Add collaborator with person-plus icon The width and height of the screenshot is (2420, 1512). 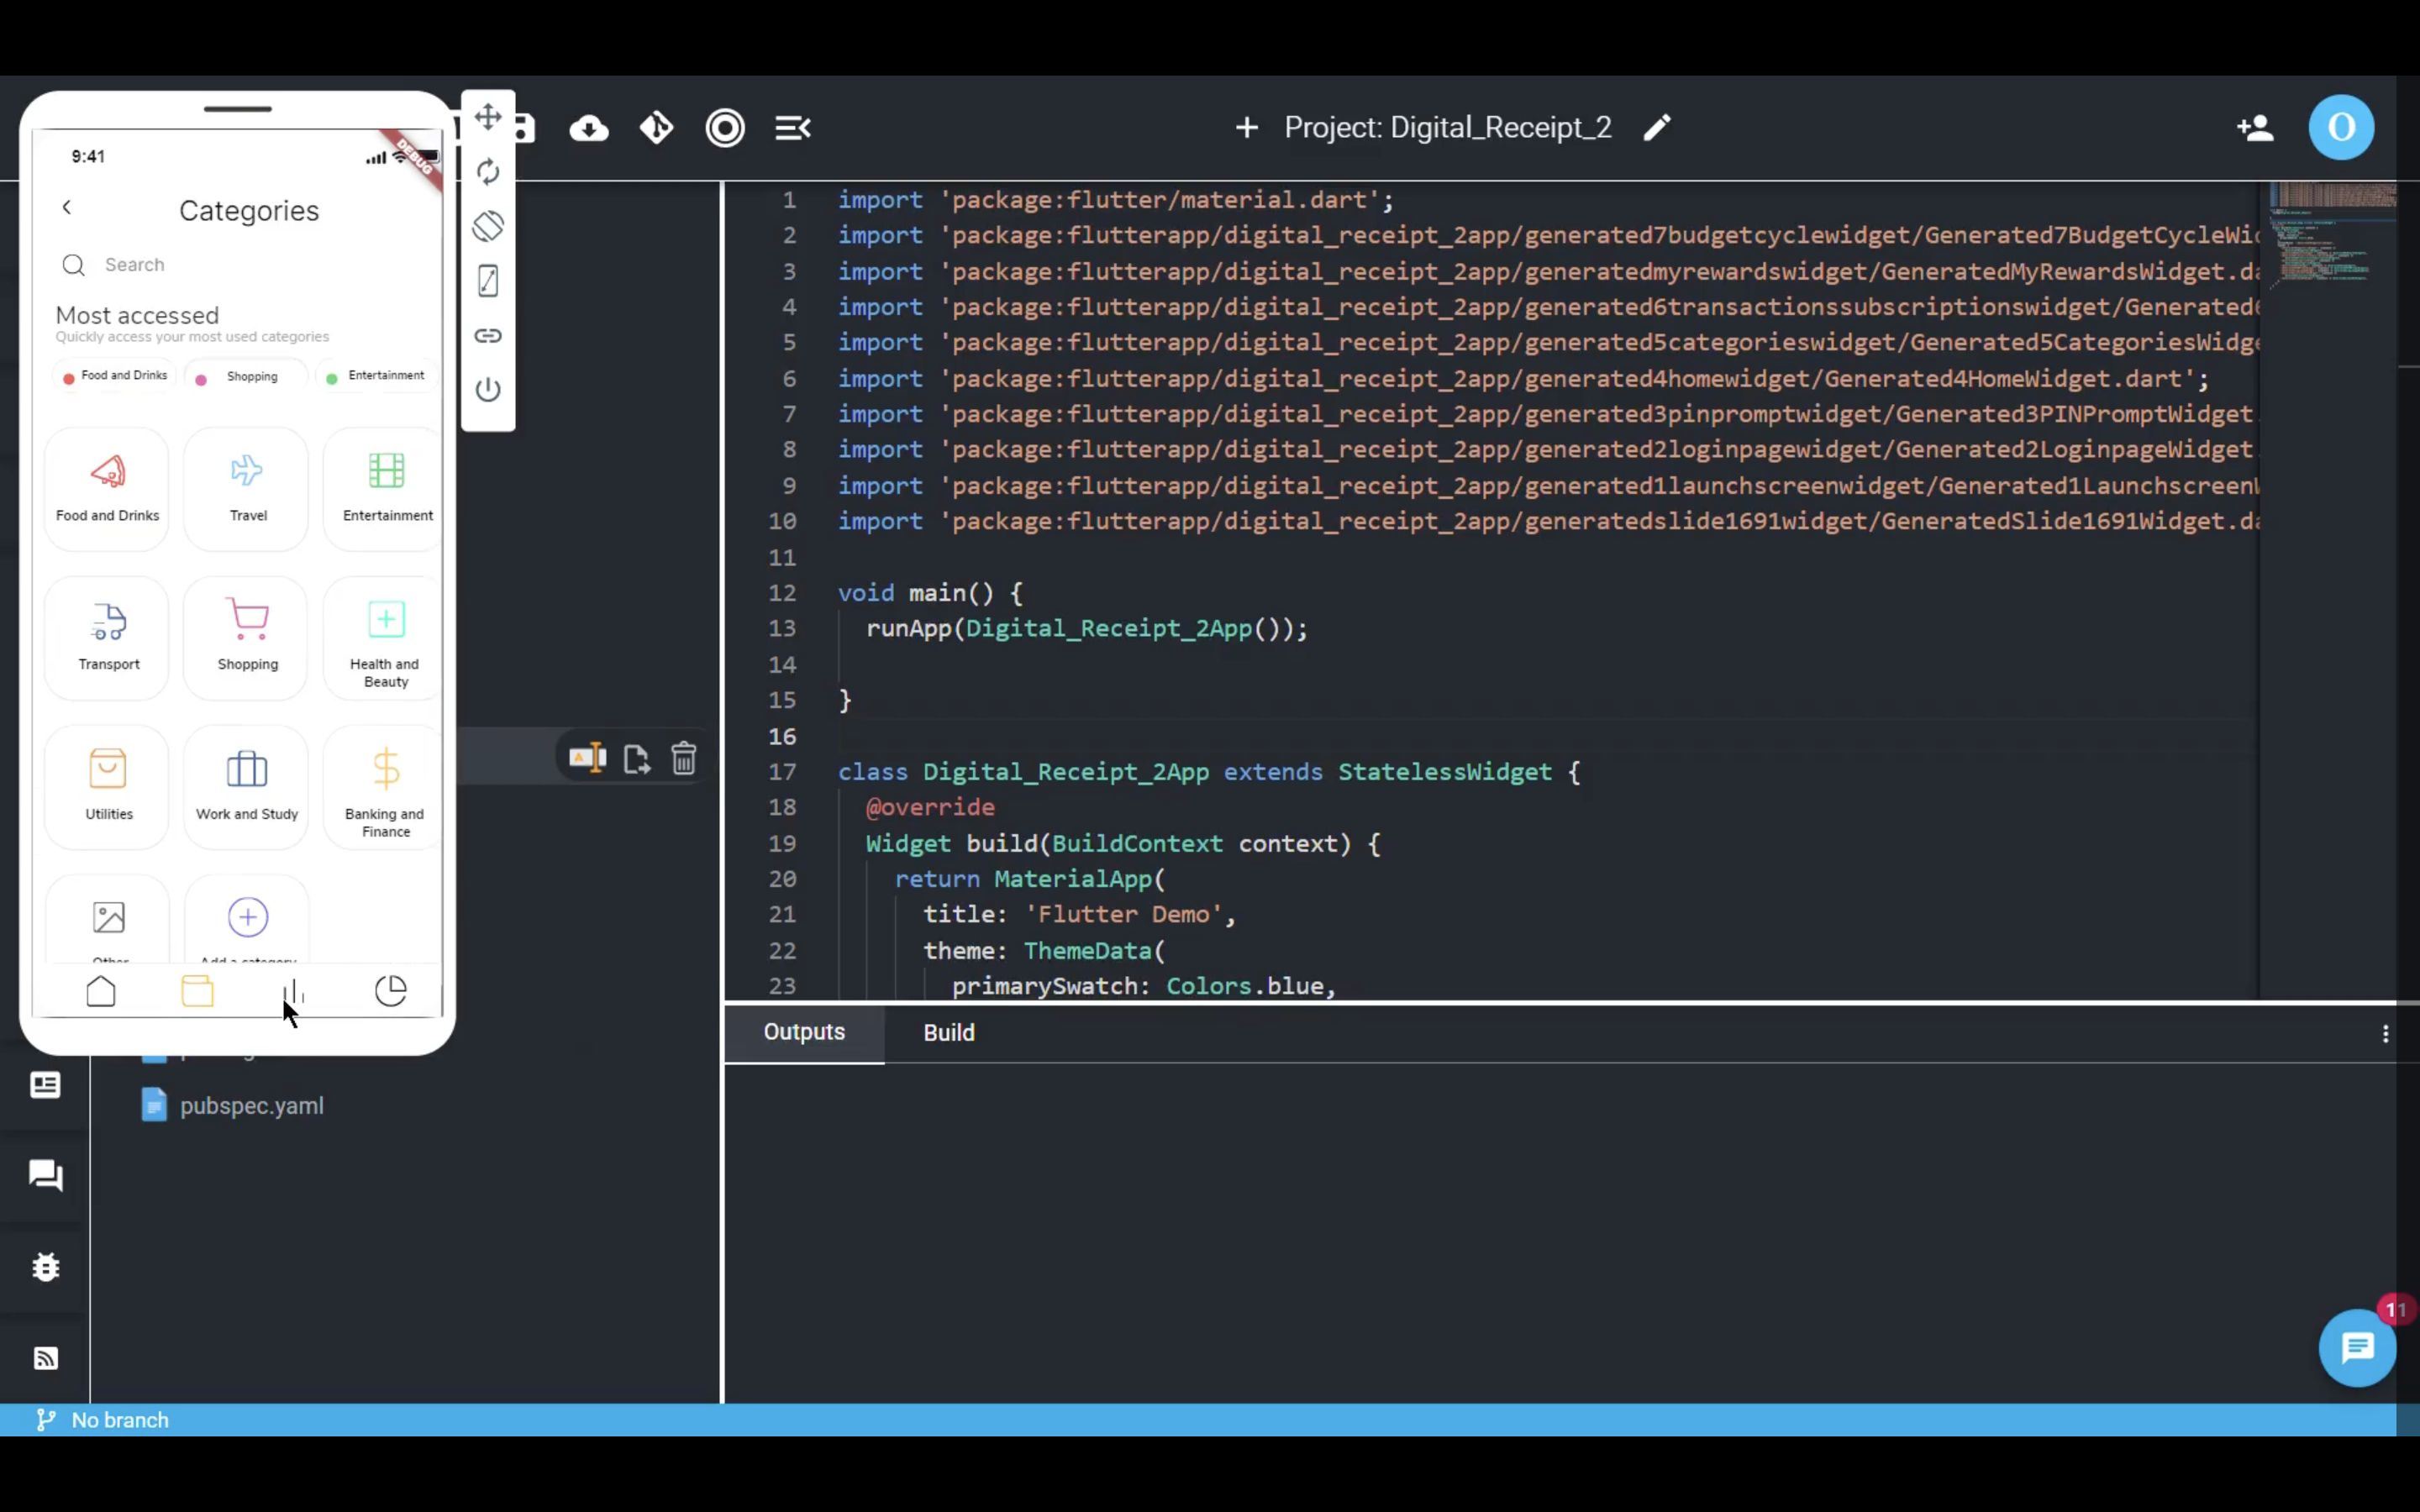click(x=2255, y=128)
